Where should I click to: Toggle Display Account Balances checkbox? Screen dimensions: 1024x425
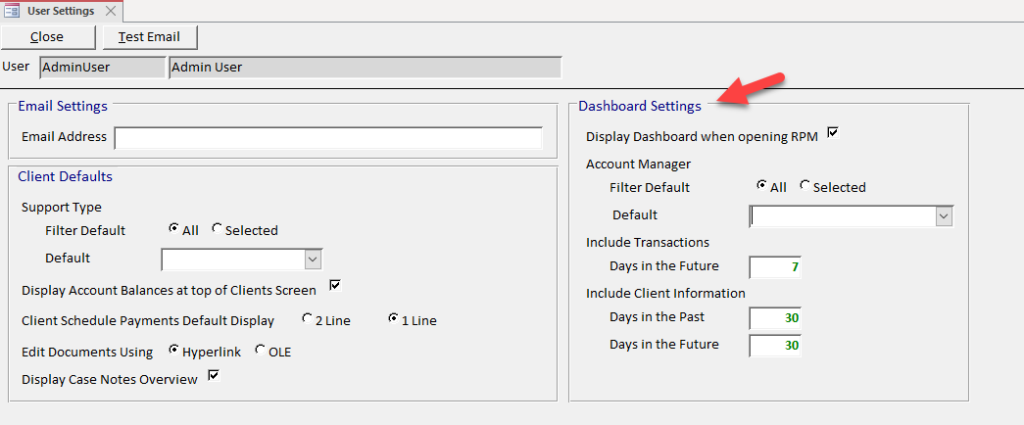(336, 285)
